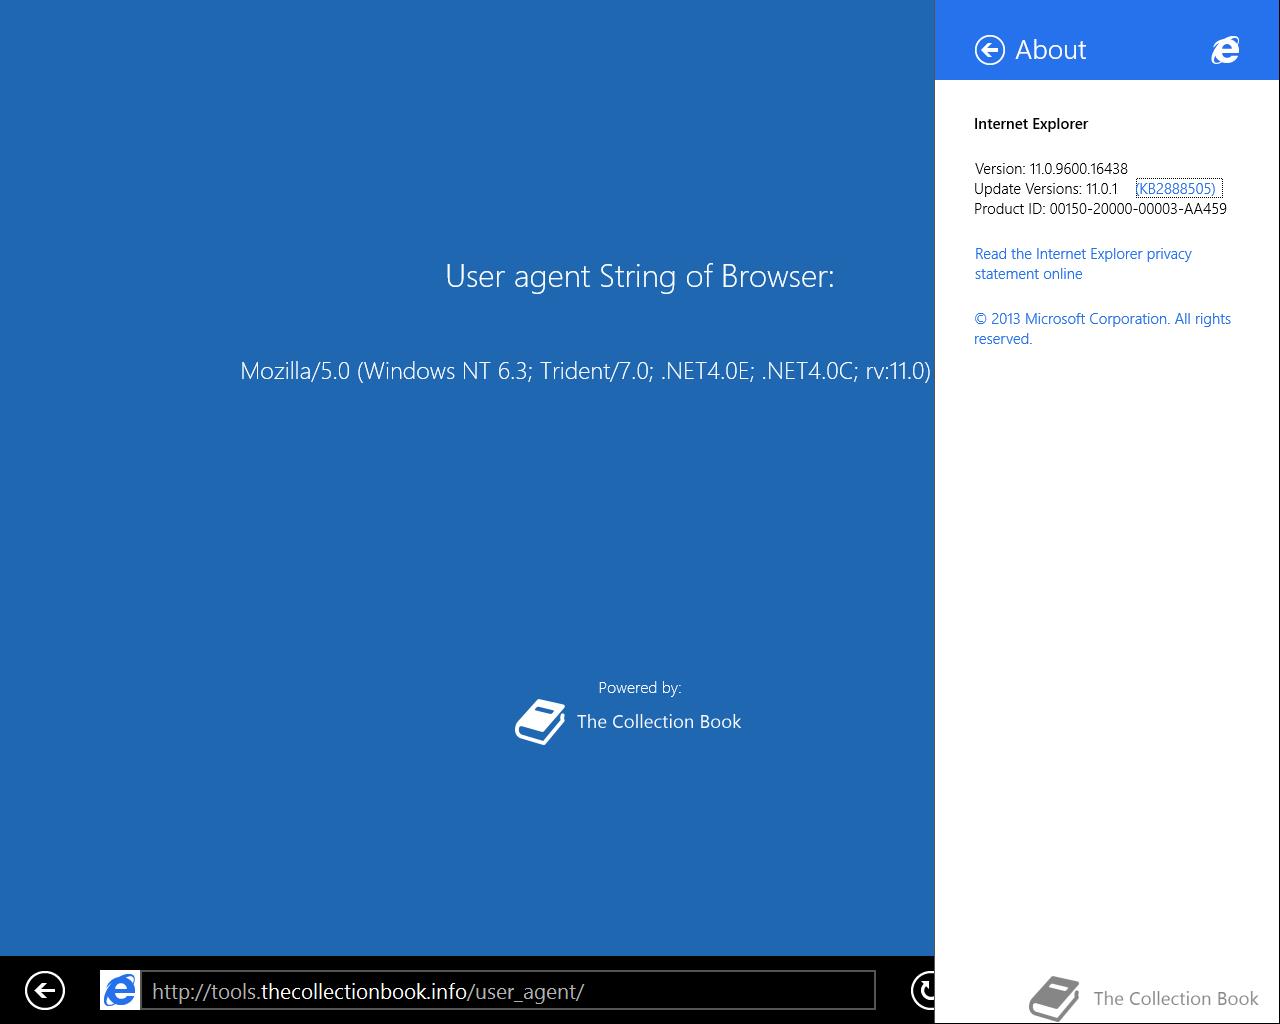Click the book icon under Powered by
1280x1024 pixels.
(x=540, y=722)
